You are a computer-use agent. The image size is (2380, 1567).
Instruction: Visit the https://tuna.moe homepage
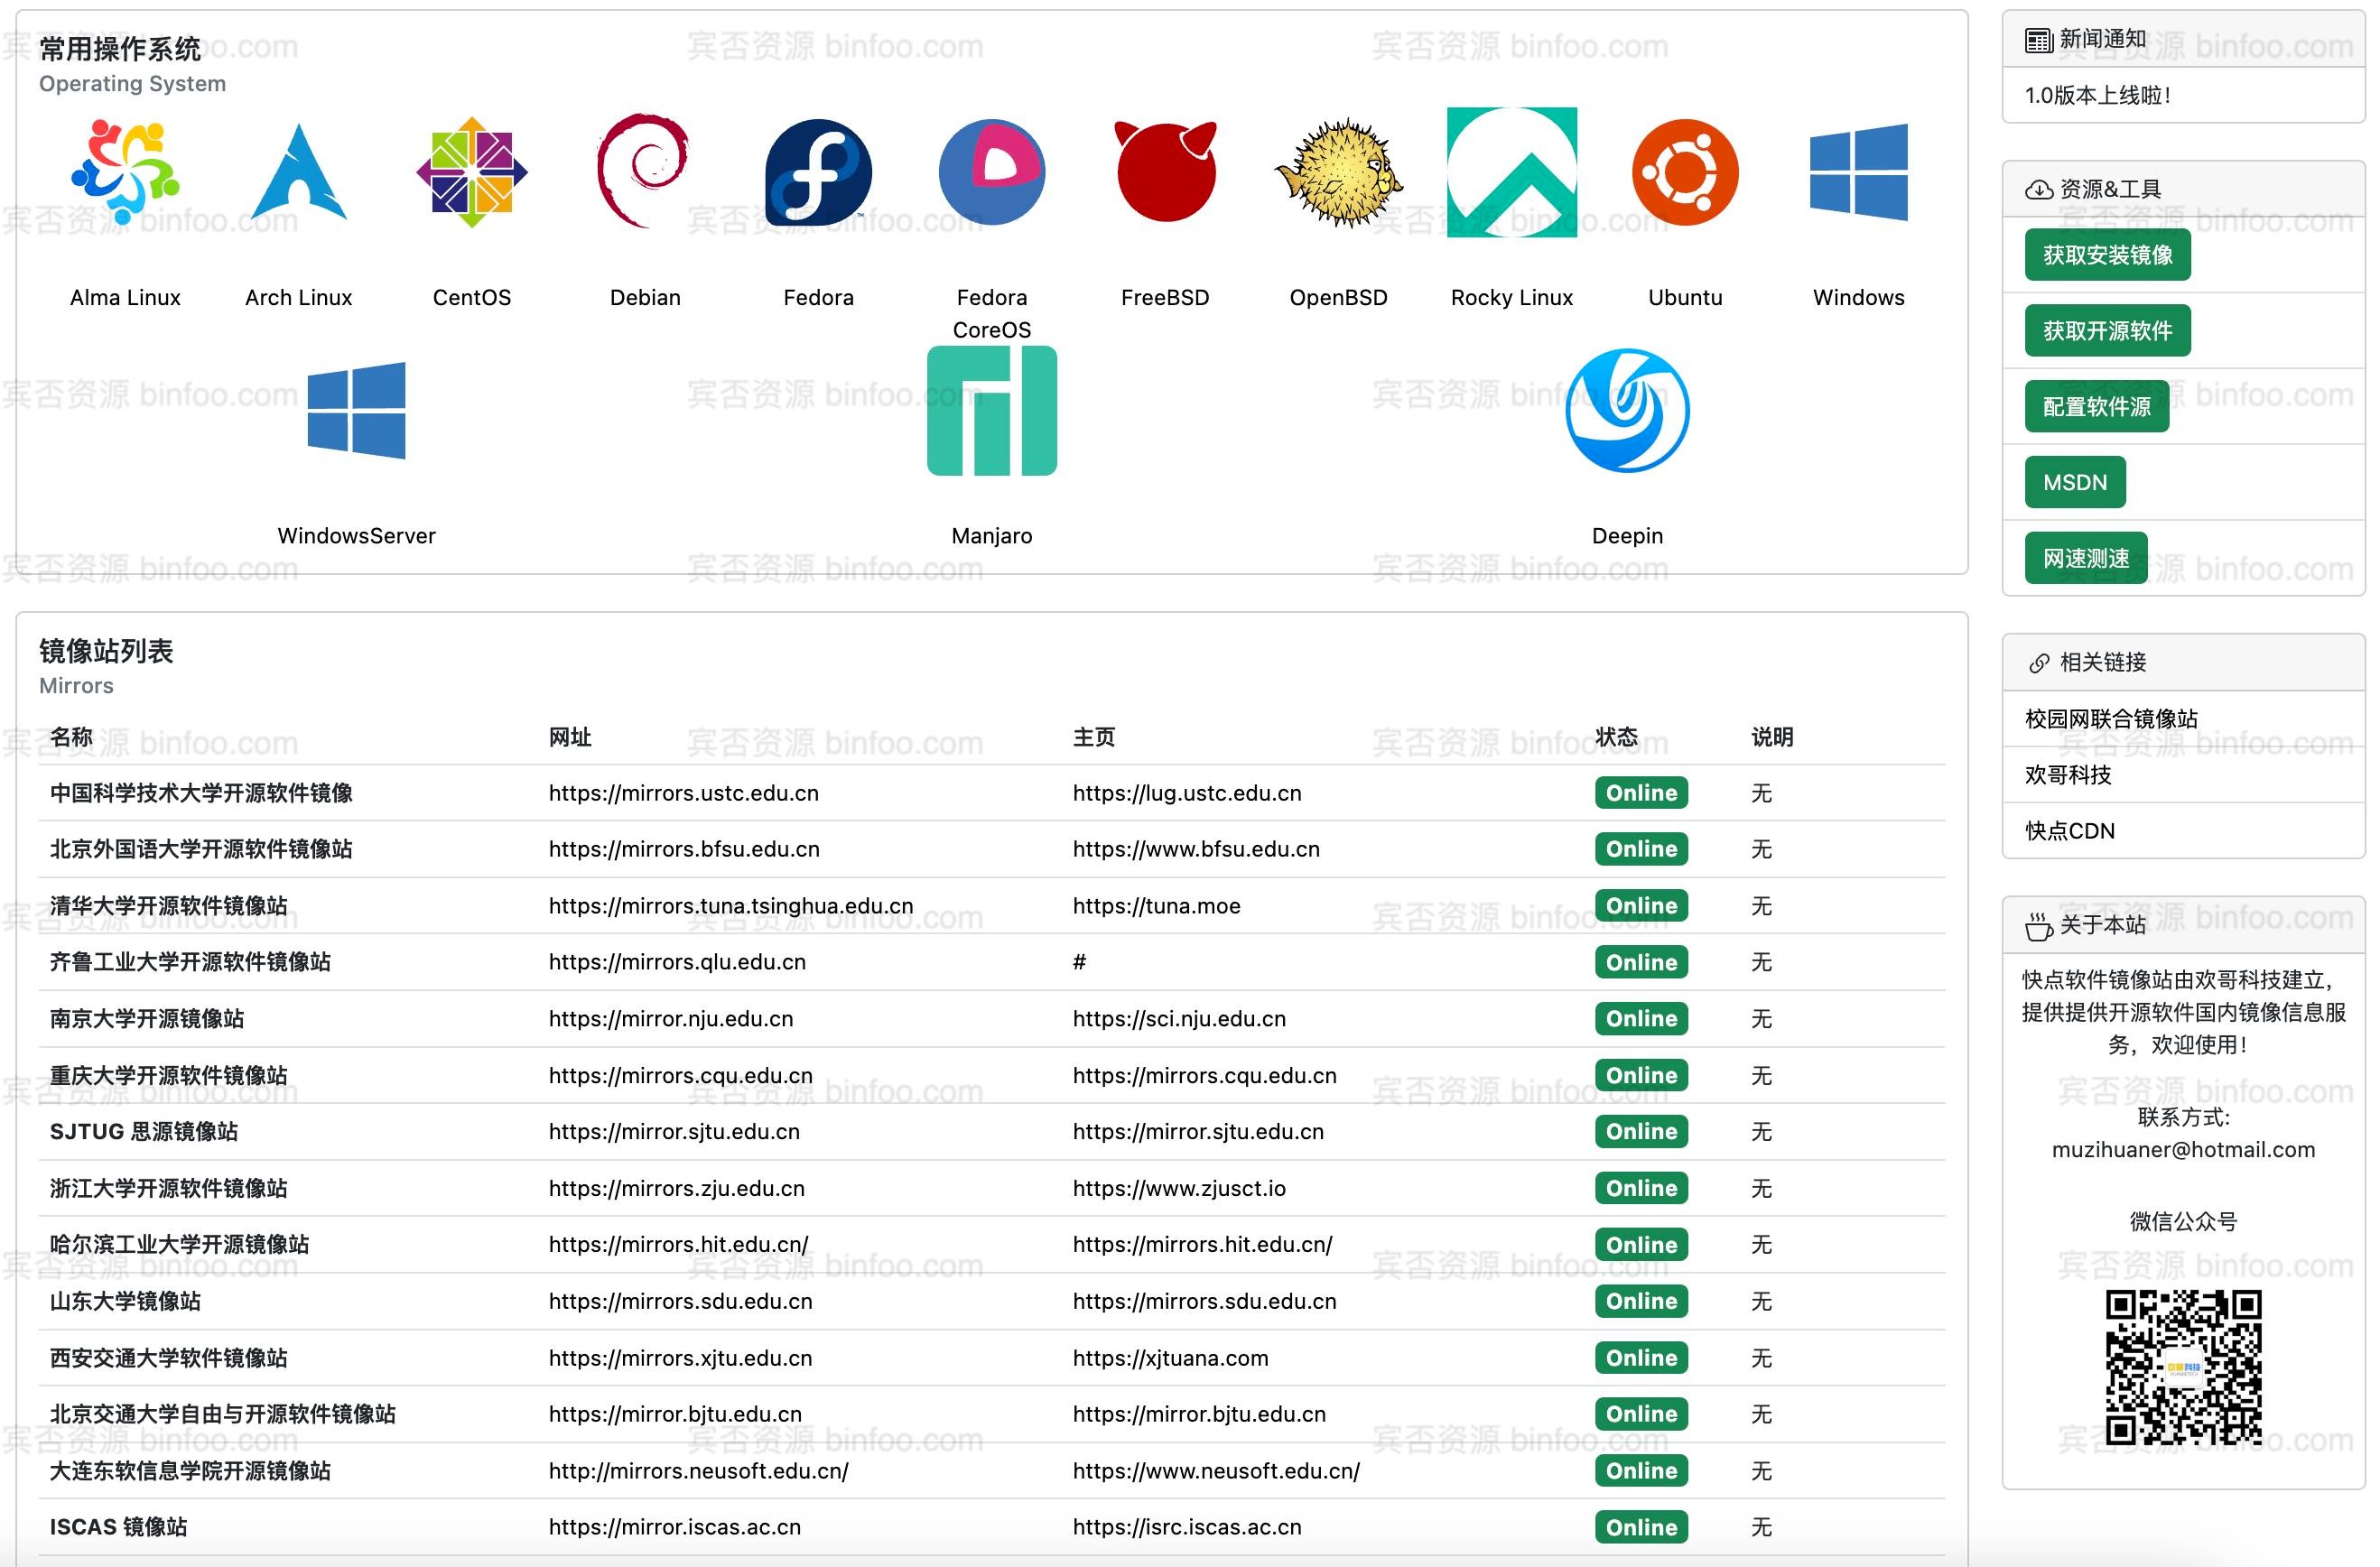[x=1156, y=906]
